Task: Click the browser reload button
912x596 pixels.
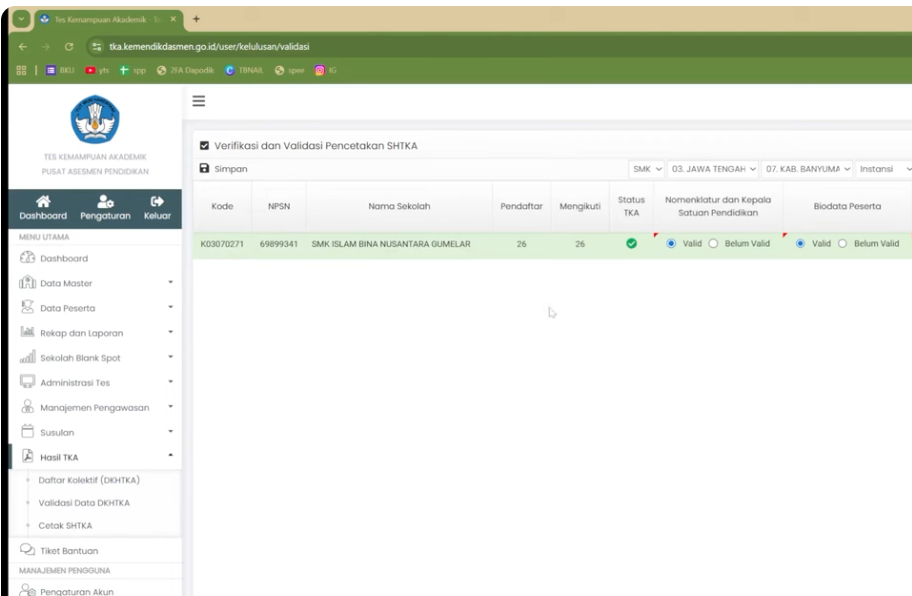Action: pyautogui.click(x=68, y=47)
